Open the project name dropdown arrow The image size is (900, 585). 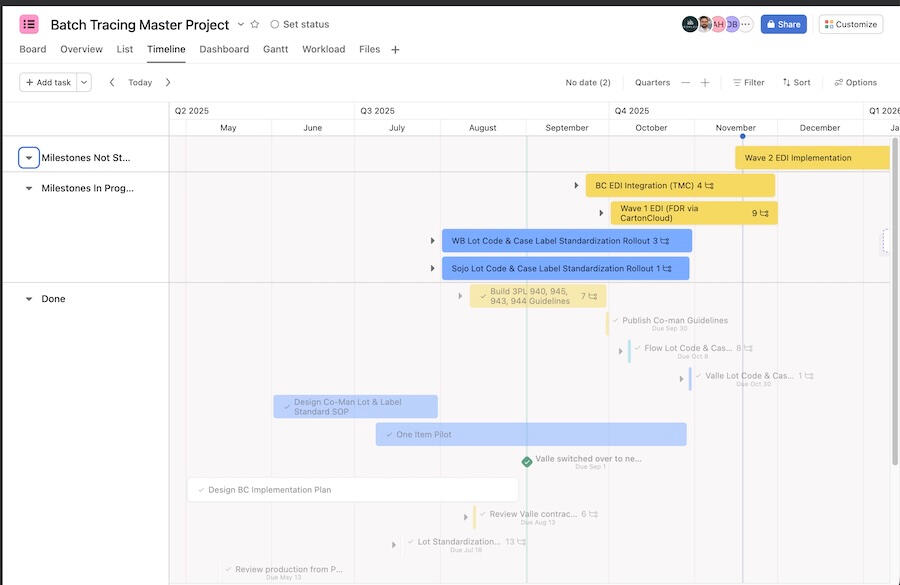pos(242,22)
